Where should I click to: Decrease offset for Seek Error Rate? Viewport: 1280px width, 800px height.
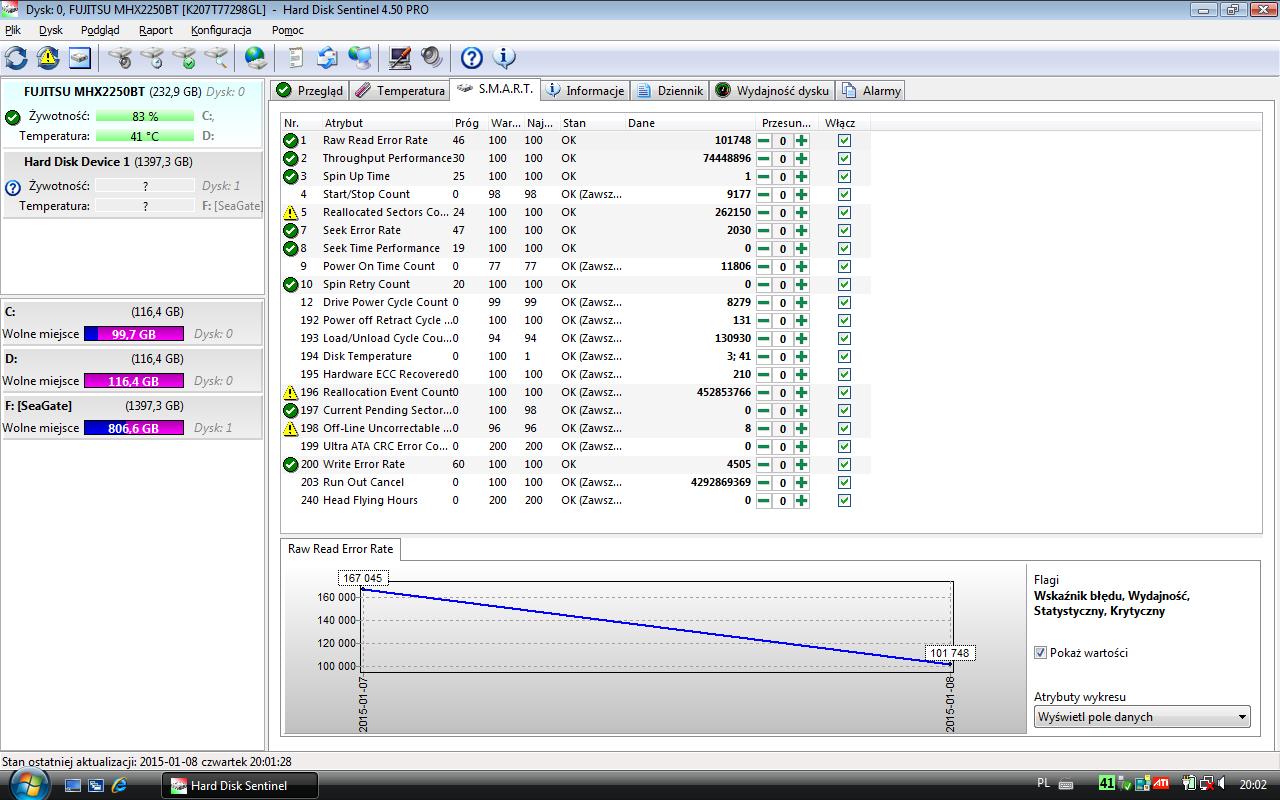[763, 231]
